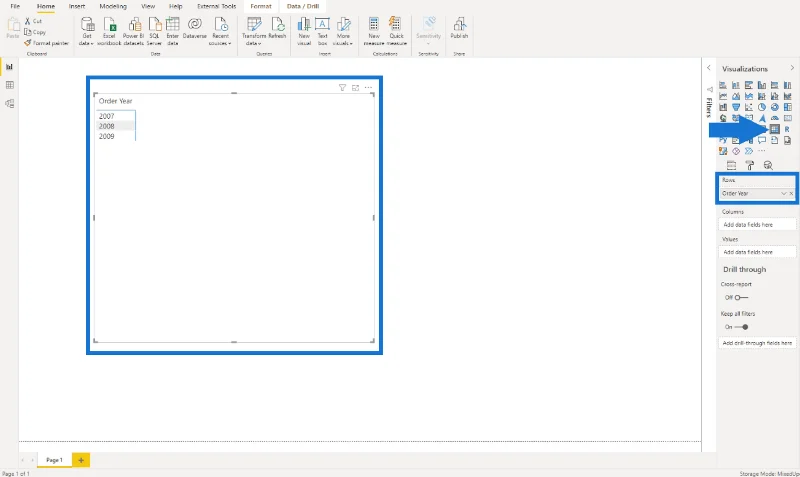Select the Pie chart visual

point(762,107)
